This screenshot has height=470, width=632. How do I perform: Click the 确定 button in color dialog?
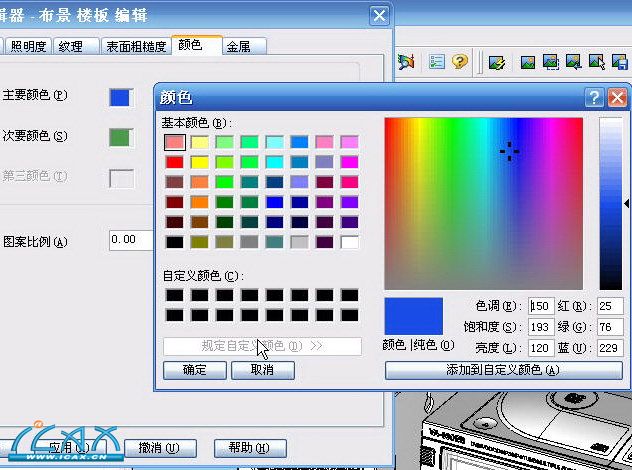tap(195, 370)
